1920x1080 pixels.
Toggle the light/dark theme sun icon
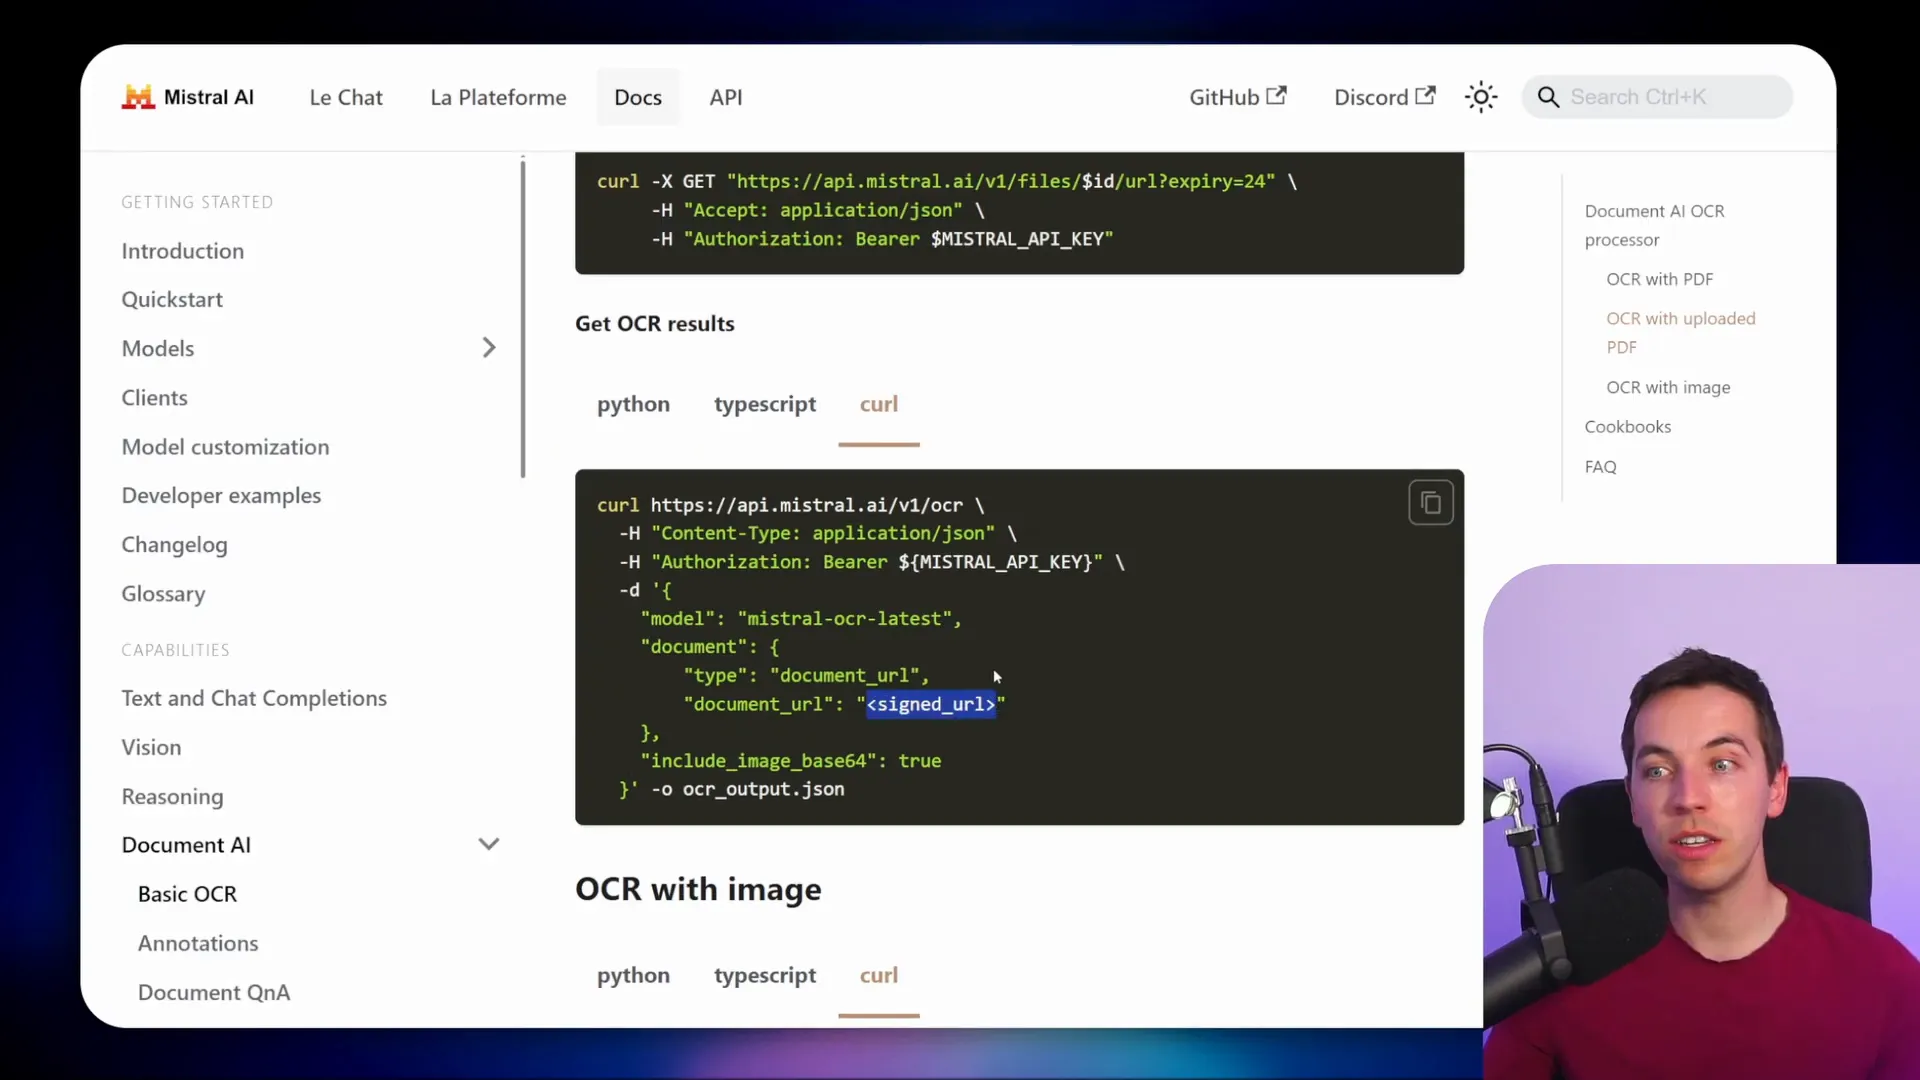(1481, 97)
